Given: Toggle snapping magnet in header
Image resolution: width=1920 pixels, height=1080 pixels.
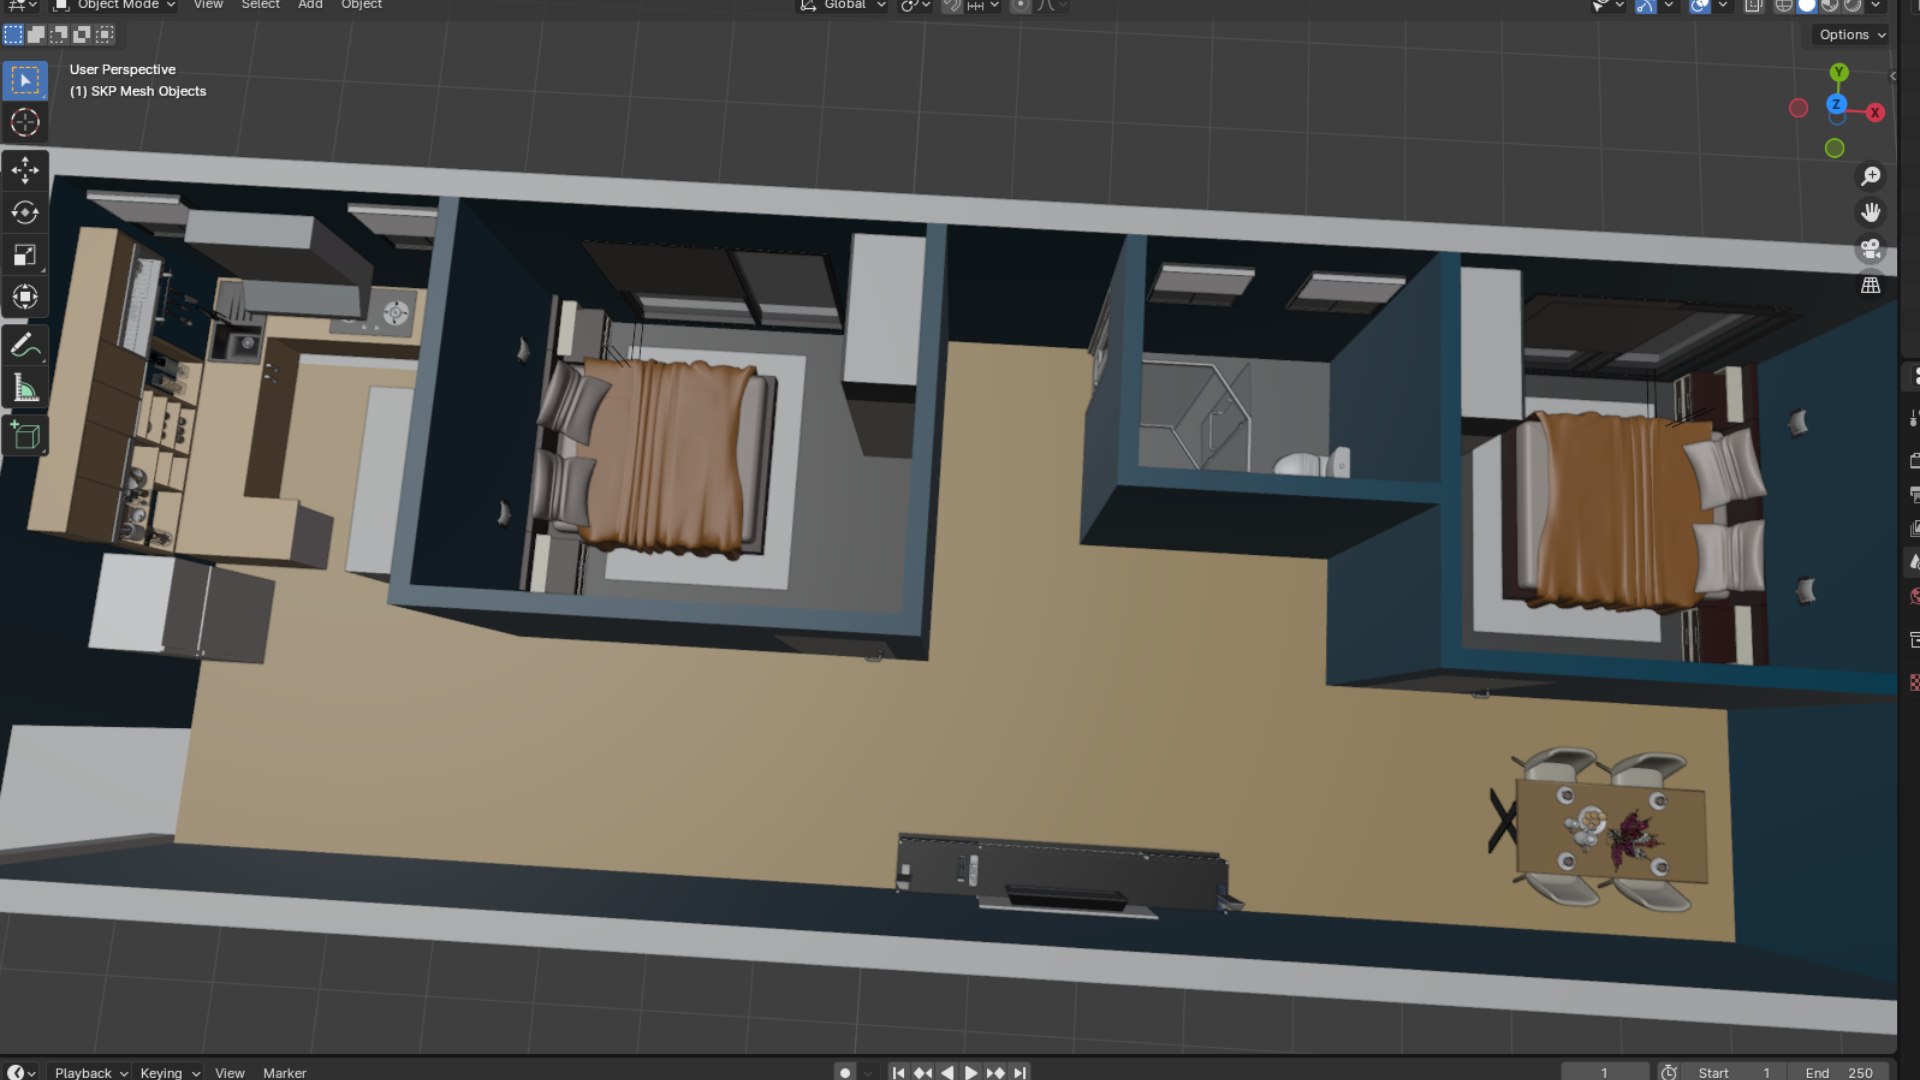Looking at the screenshot, I should [x=952, y=5].
